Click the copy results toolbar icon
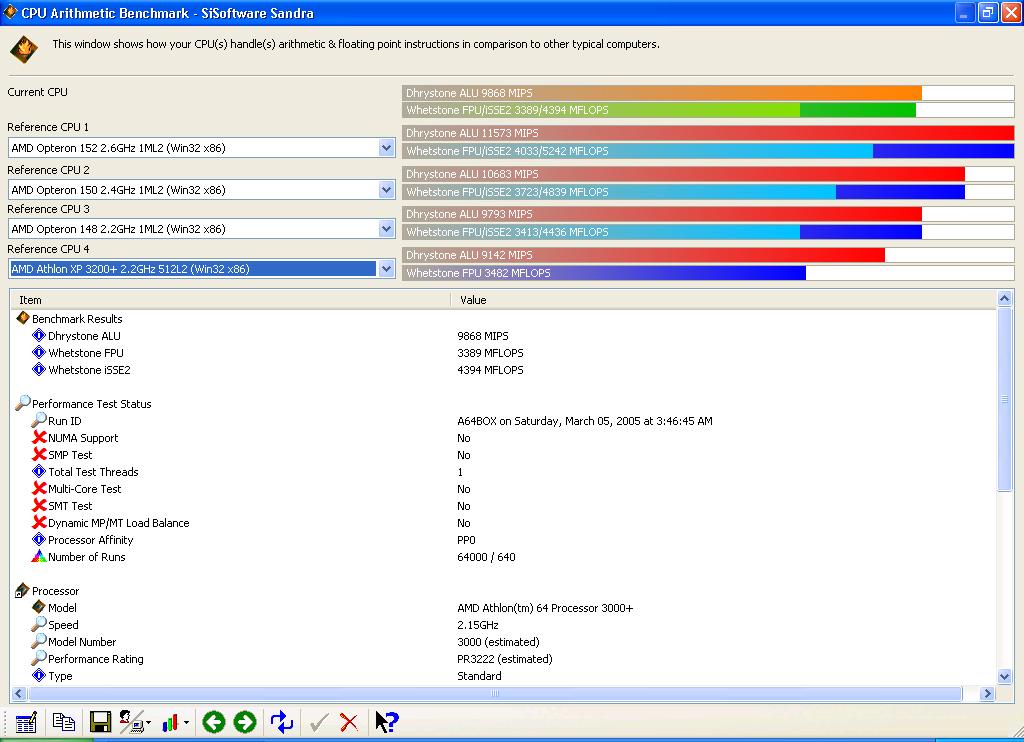This screenshot has width=1024, height=742. (x=63, y=722)
